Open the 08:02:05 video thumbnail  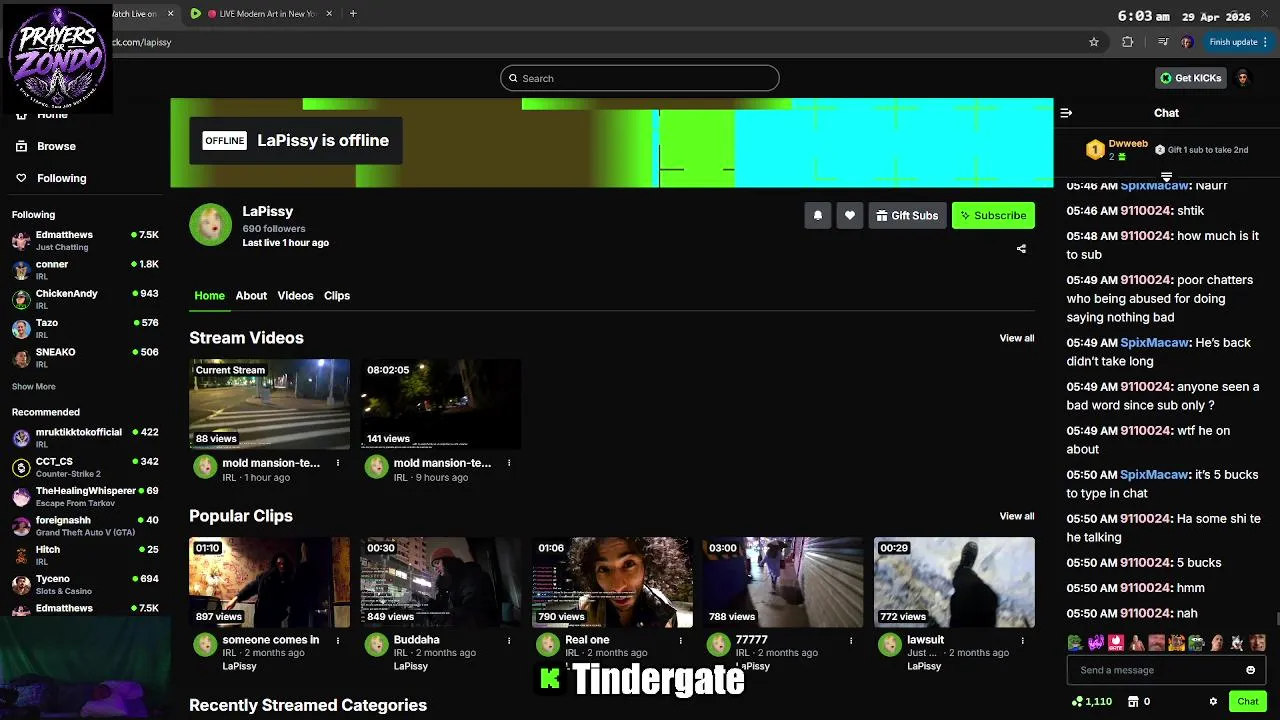(x=441, y=404)
